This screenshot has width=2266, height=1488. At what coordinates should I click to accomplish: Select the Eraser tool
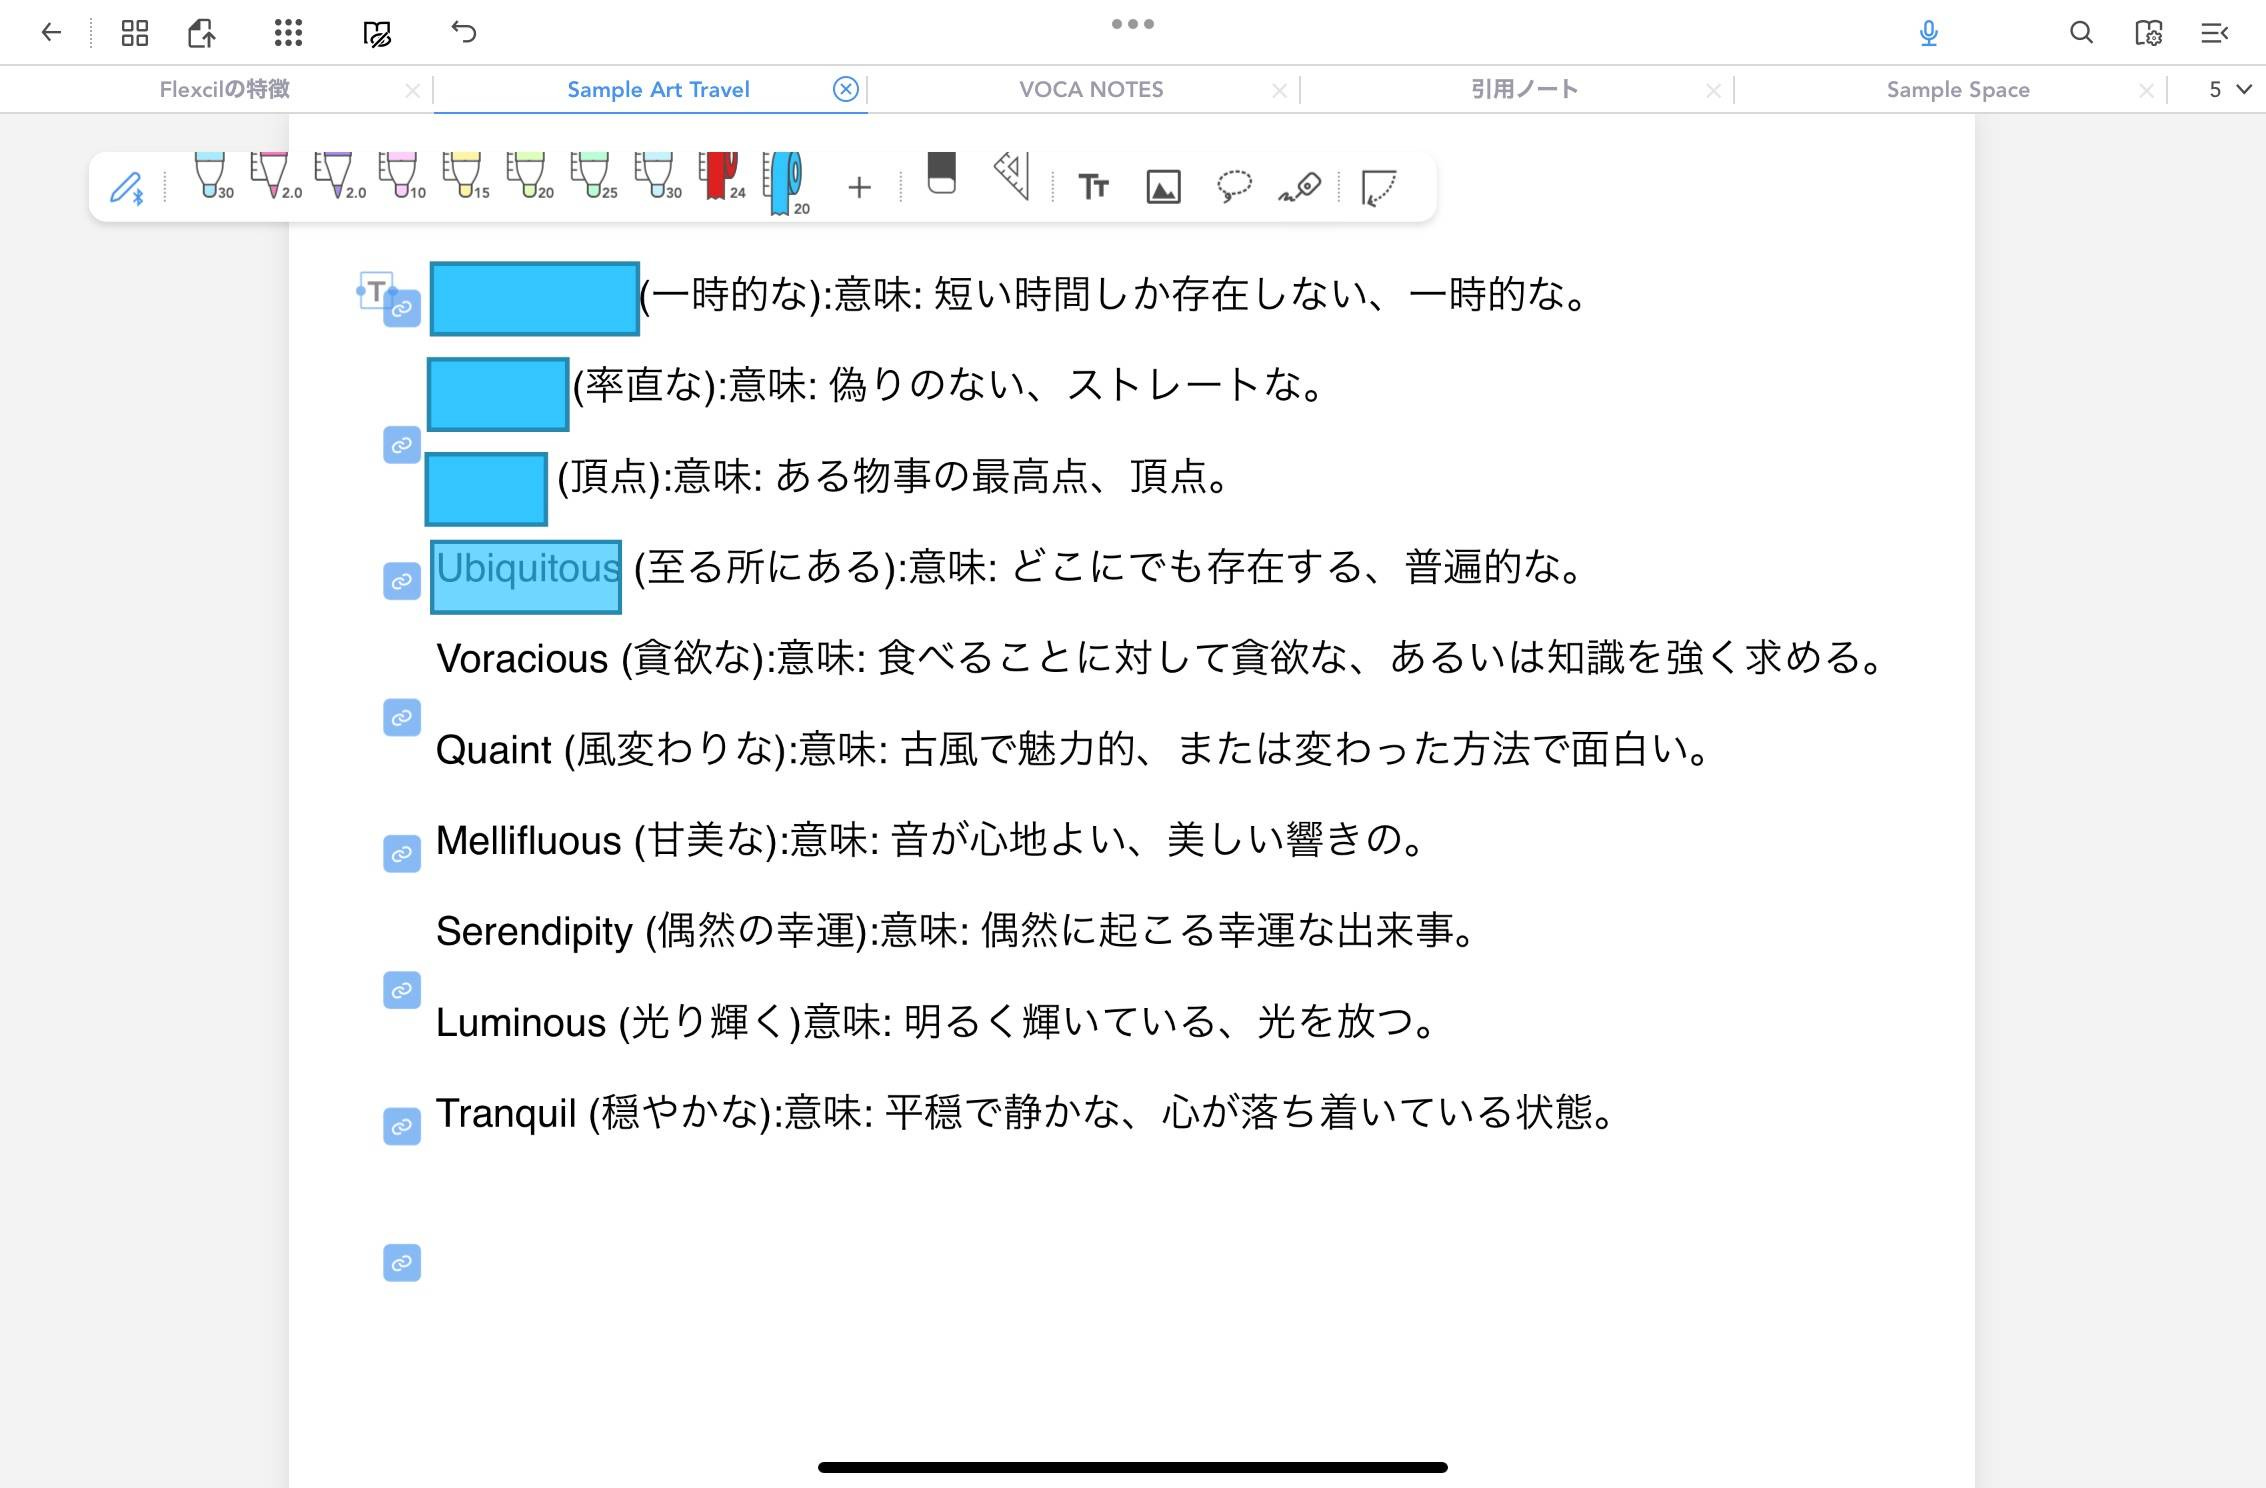[x=941, y=174]
